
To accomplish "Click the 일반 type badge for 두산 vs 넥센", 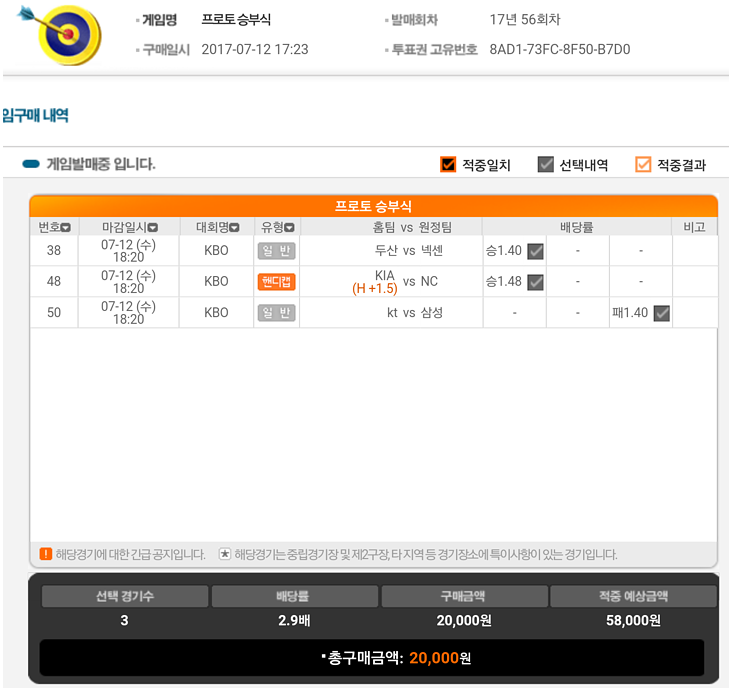I will pyautogui.click(x=277, y=251).
